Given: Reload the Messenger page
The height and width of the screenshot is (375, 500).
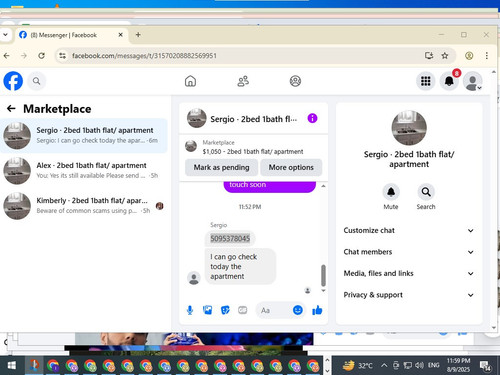Looking at the screenshot, I should (x=41, y=56).
